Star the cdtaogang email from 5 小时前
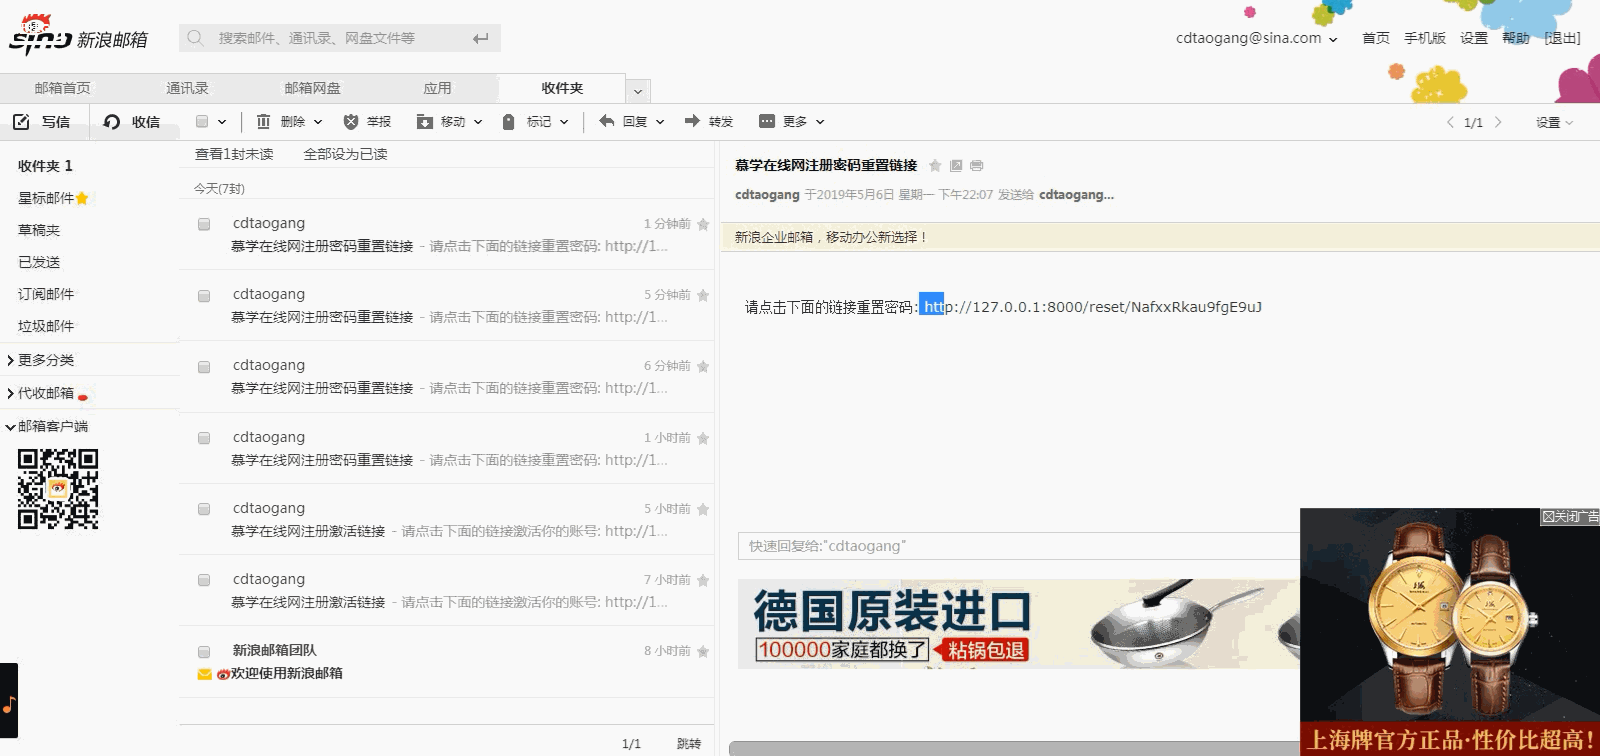1600x756 pixels. point(703,509)
